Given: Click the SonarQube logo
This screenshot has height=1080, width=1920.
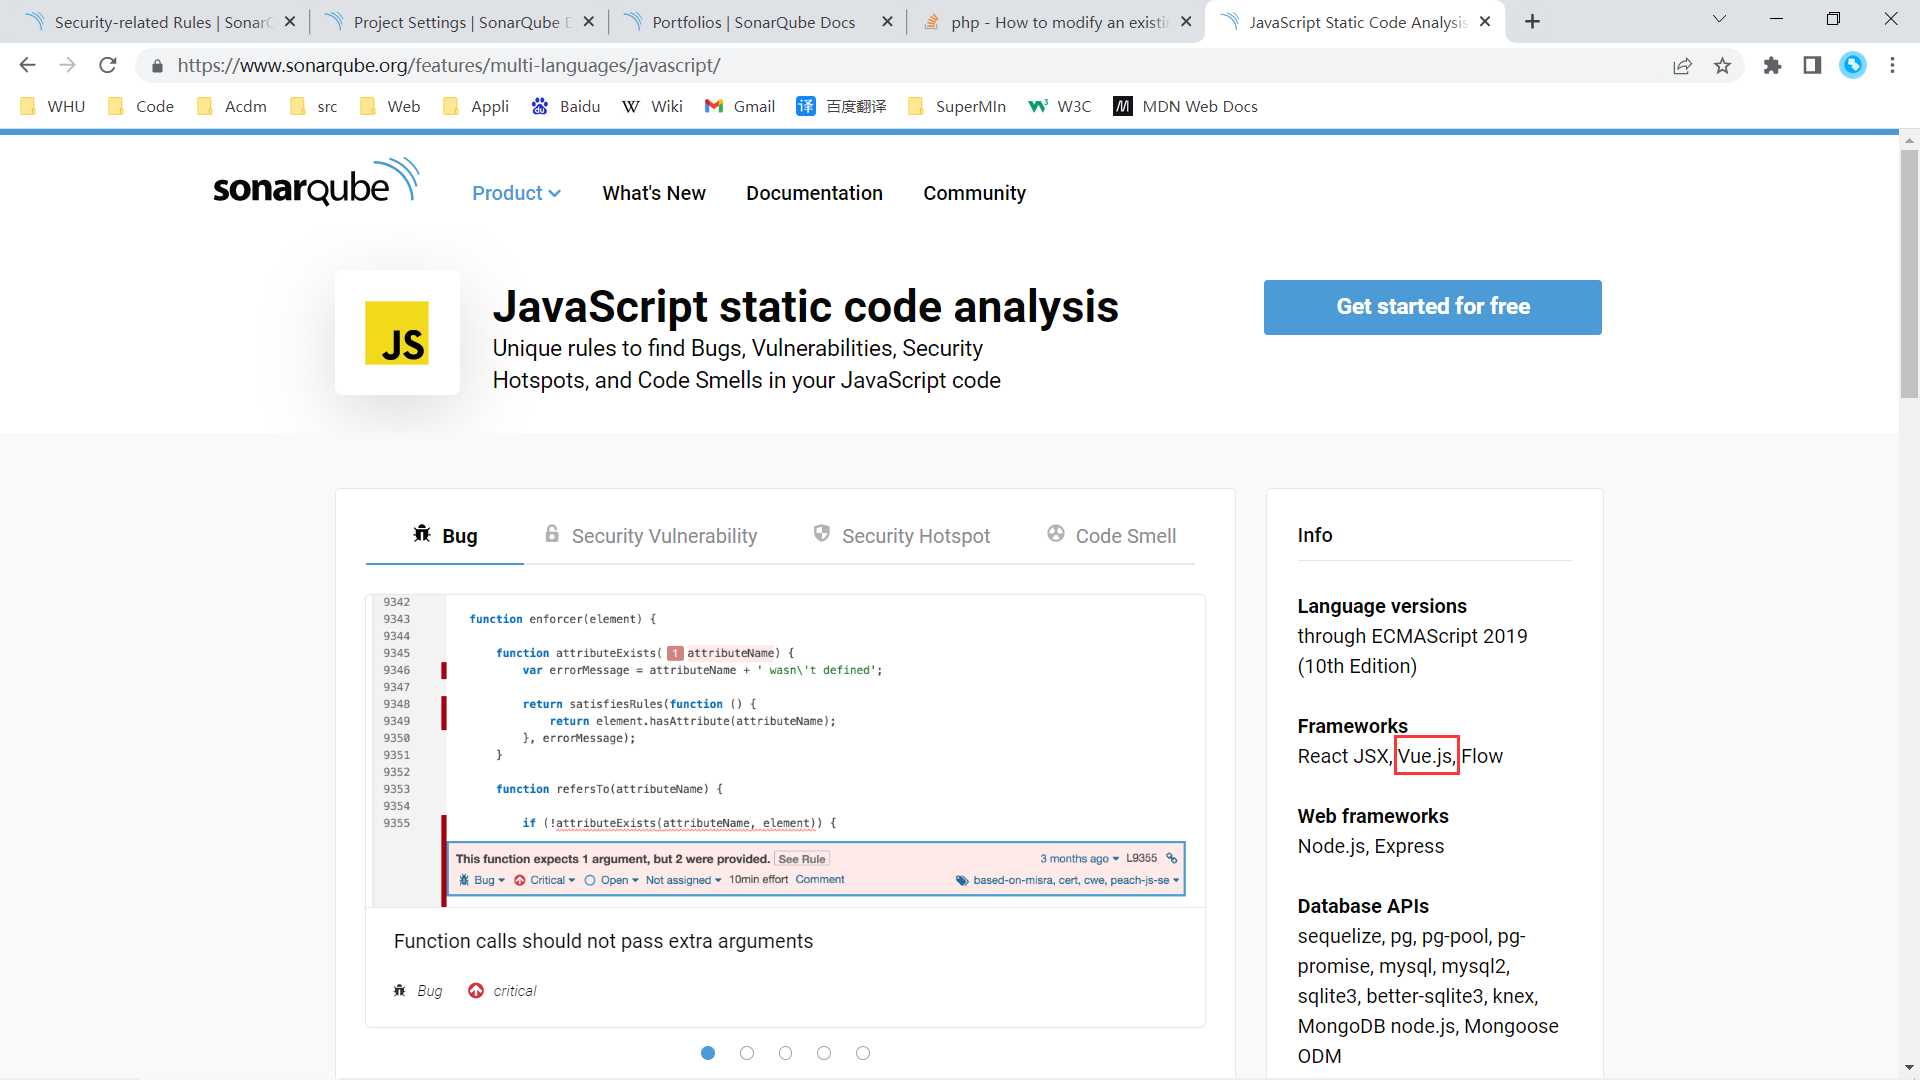Looking at the screenshot, I should (x=316, y=182).
